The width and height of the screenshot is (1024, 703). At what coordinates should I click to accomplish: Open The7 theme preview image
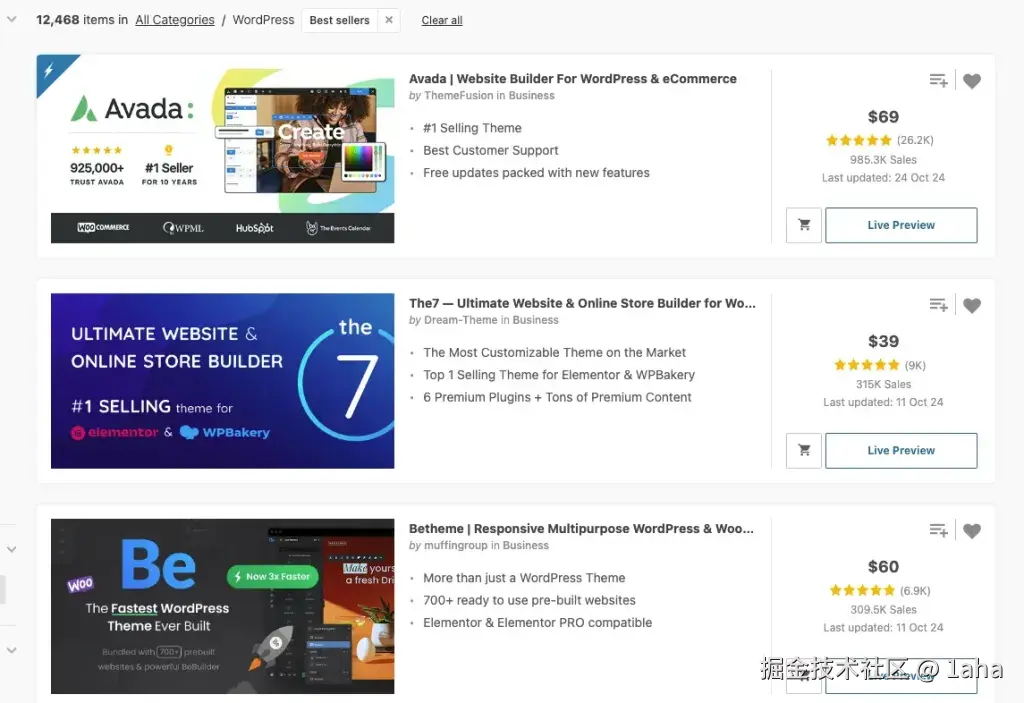coord(222,380)
